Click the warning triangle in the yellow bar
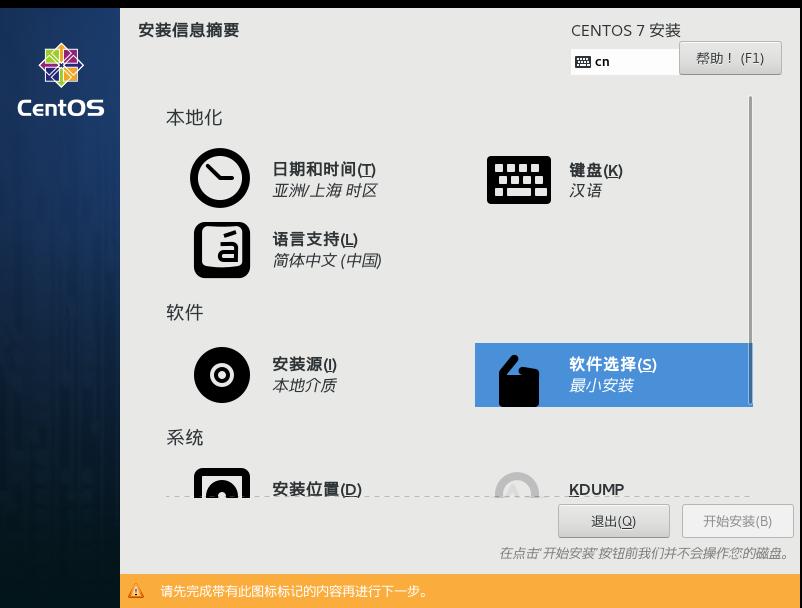The height and width of the screenshot is (608, 802). (x=138, y=590)
